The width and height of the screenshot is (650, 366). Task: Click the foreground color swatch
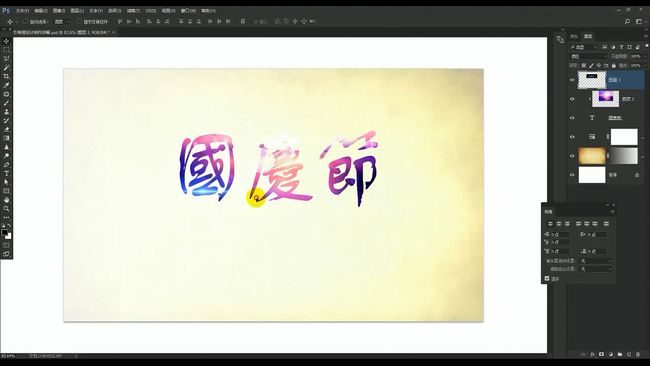click(5, 233)
